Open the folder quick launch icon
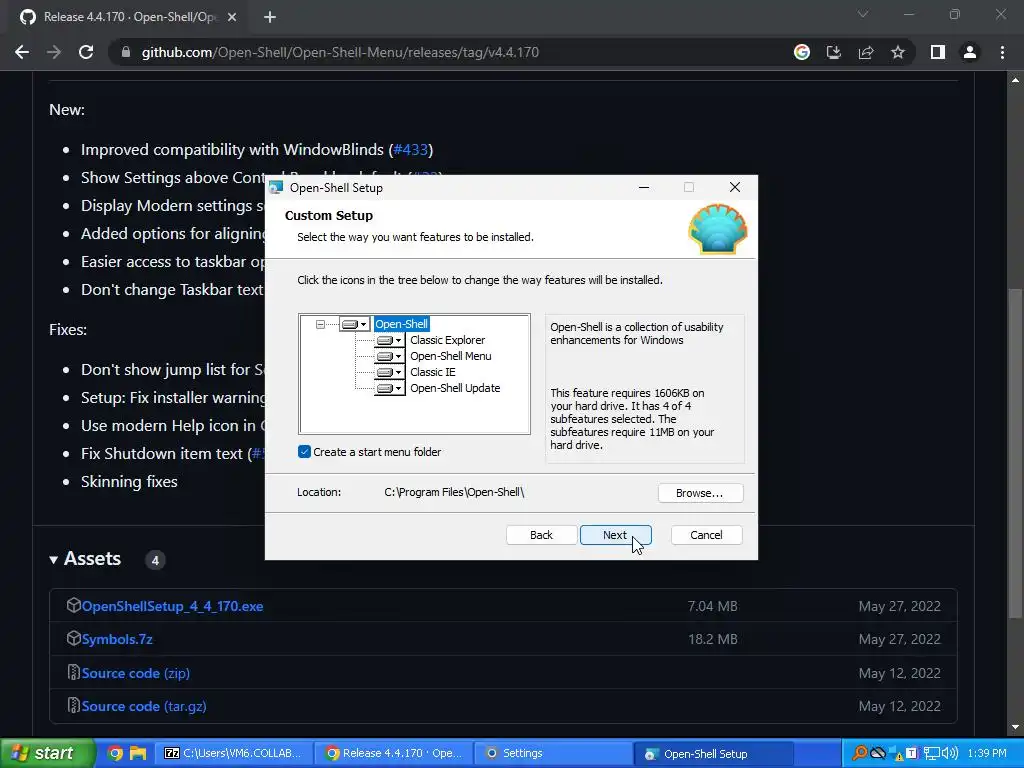 point(138,754)
